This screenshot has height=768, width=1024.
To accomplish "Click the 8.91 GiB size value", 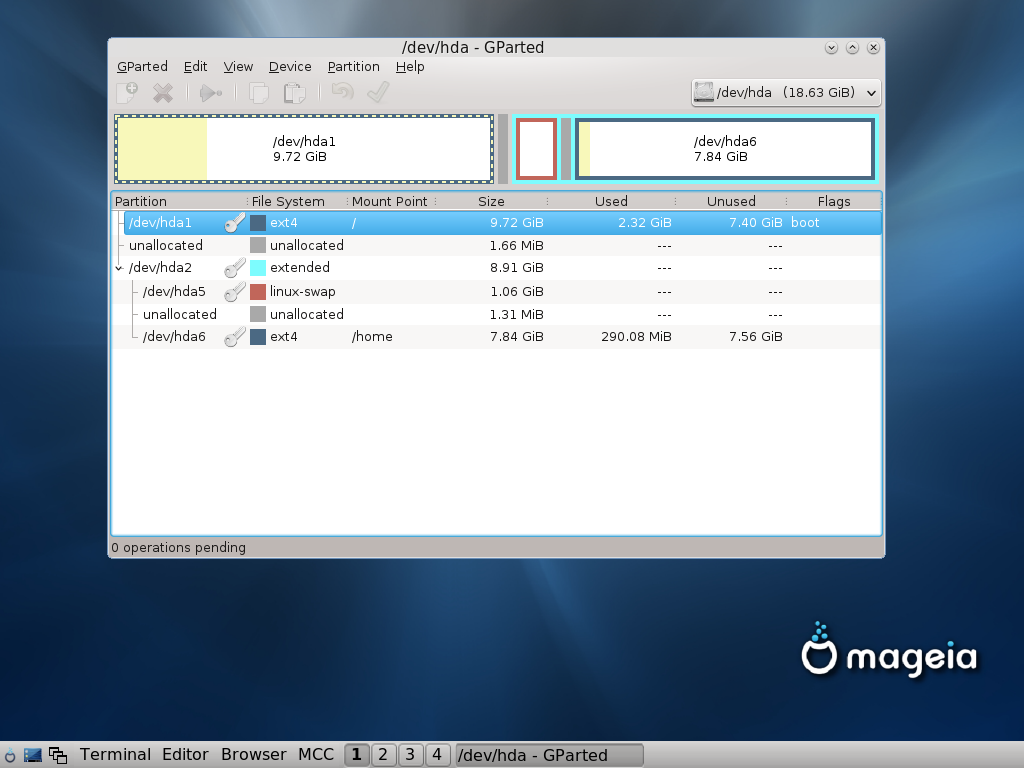I will 517,268.
